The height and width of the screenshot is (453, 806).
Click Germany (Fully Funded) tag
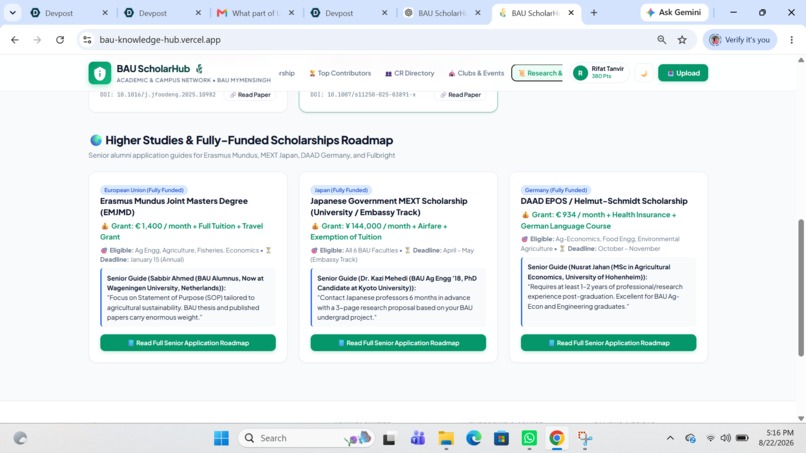pyautogui.click(x=555, y=190)
